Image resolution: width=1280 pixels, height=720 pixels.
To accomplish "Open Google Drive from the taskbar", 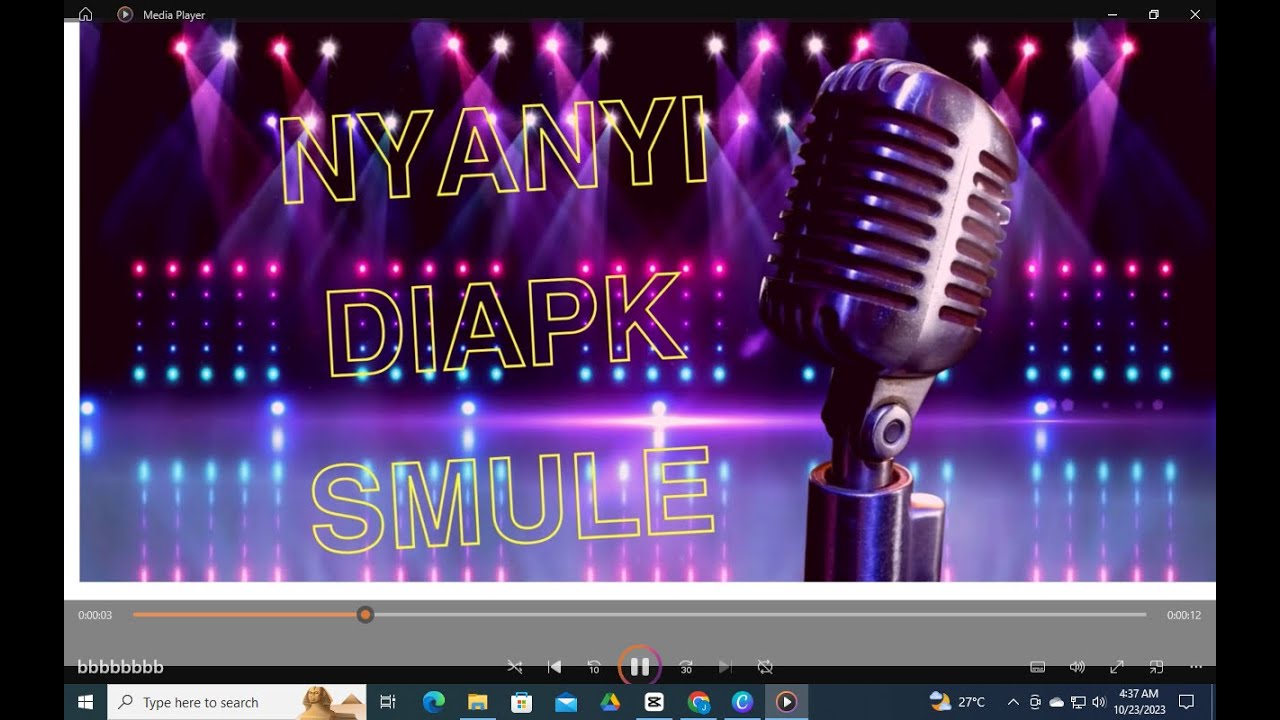I will [x=610, y=702].
